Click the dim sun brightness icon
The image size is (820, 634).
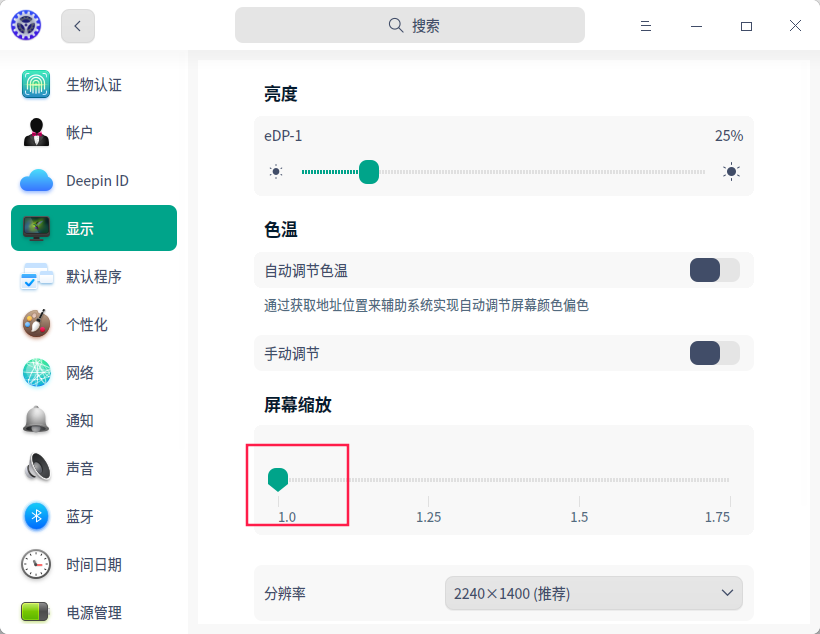[x=276, y=172]
